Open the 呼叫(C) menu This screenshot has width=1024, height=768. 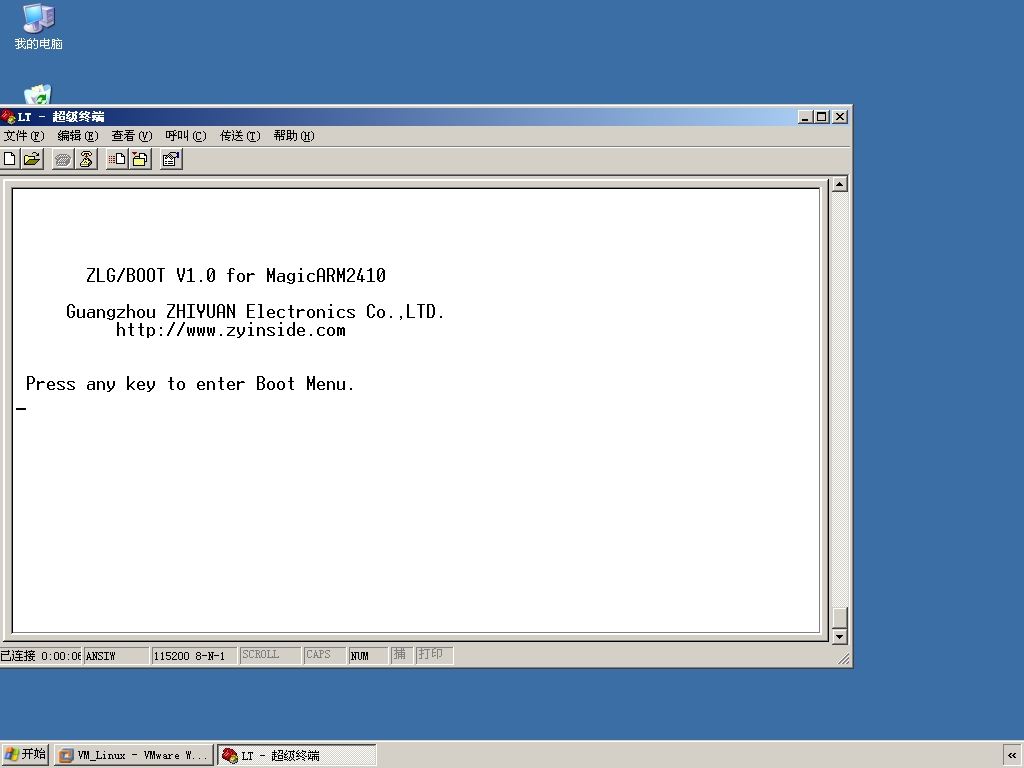click(185, 136)
